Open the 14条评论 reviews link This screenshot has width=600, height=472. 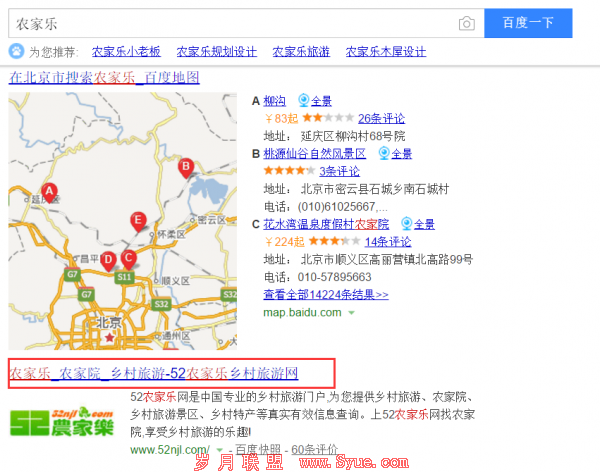point(388,242)
